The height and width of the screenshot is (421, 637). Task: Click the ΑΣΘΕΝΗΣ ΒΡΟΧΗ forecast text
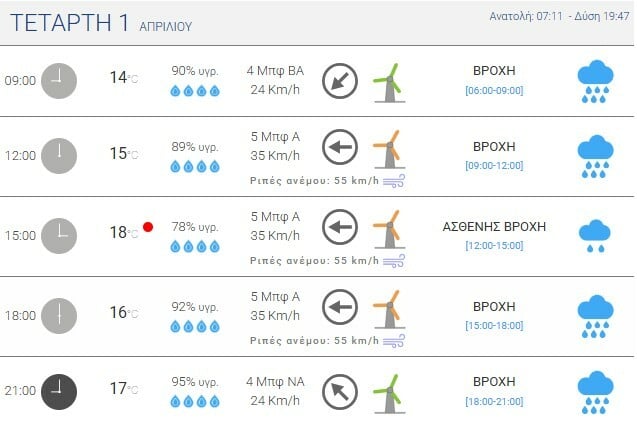pos(494,227)
